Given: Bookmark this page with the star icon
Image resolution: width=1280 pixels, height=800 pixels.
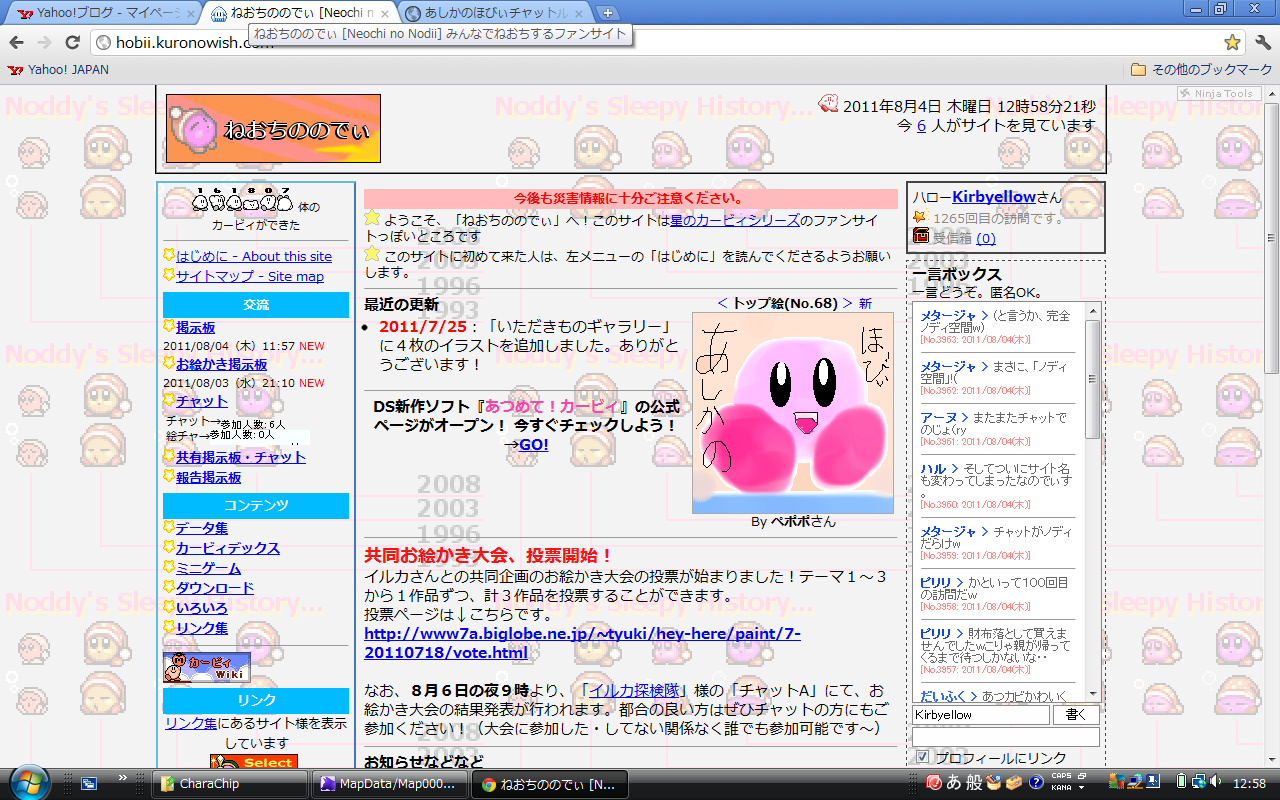Looking at the screenshot, I should tap(1232, 42).
